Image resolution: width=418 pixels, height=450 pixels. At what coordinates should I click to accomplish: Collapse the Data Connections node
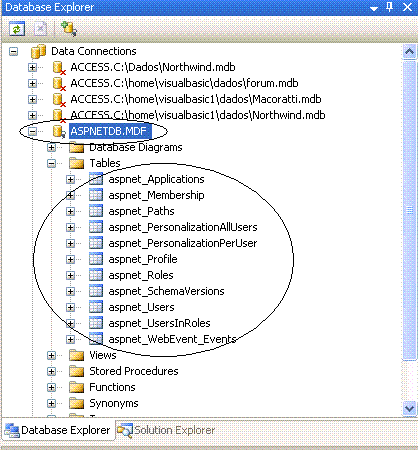coord(14,52)
